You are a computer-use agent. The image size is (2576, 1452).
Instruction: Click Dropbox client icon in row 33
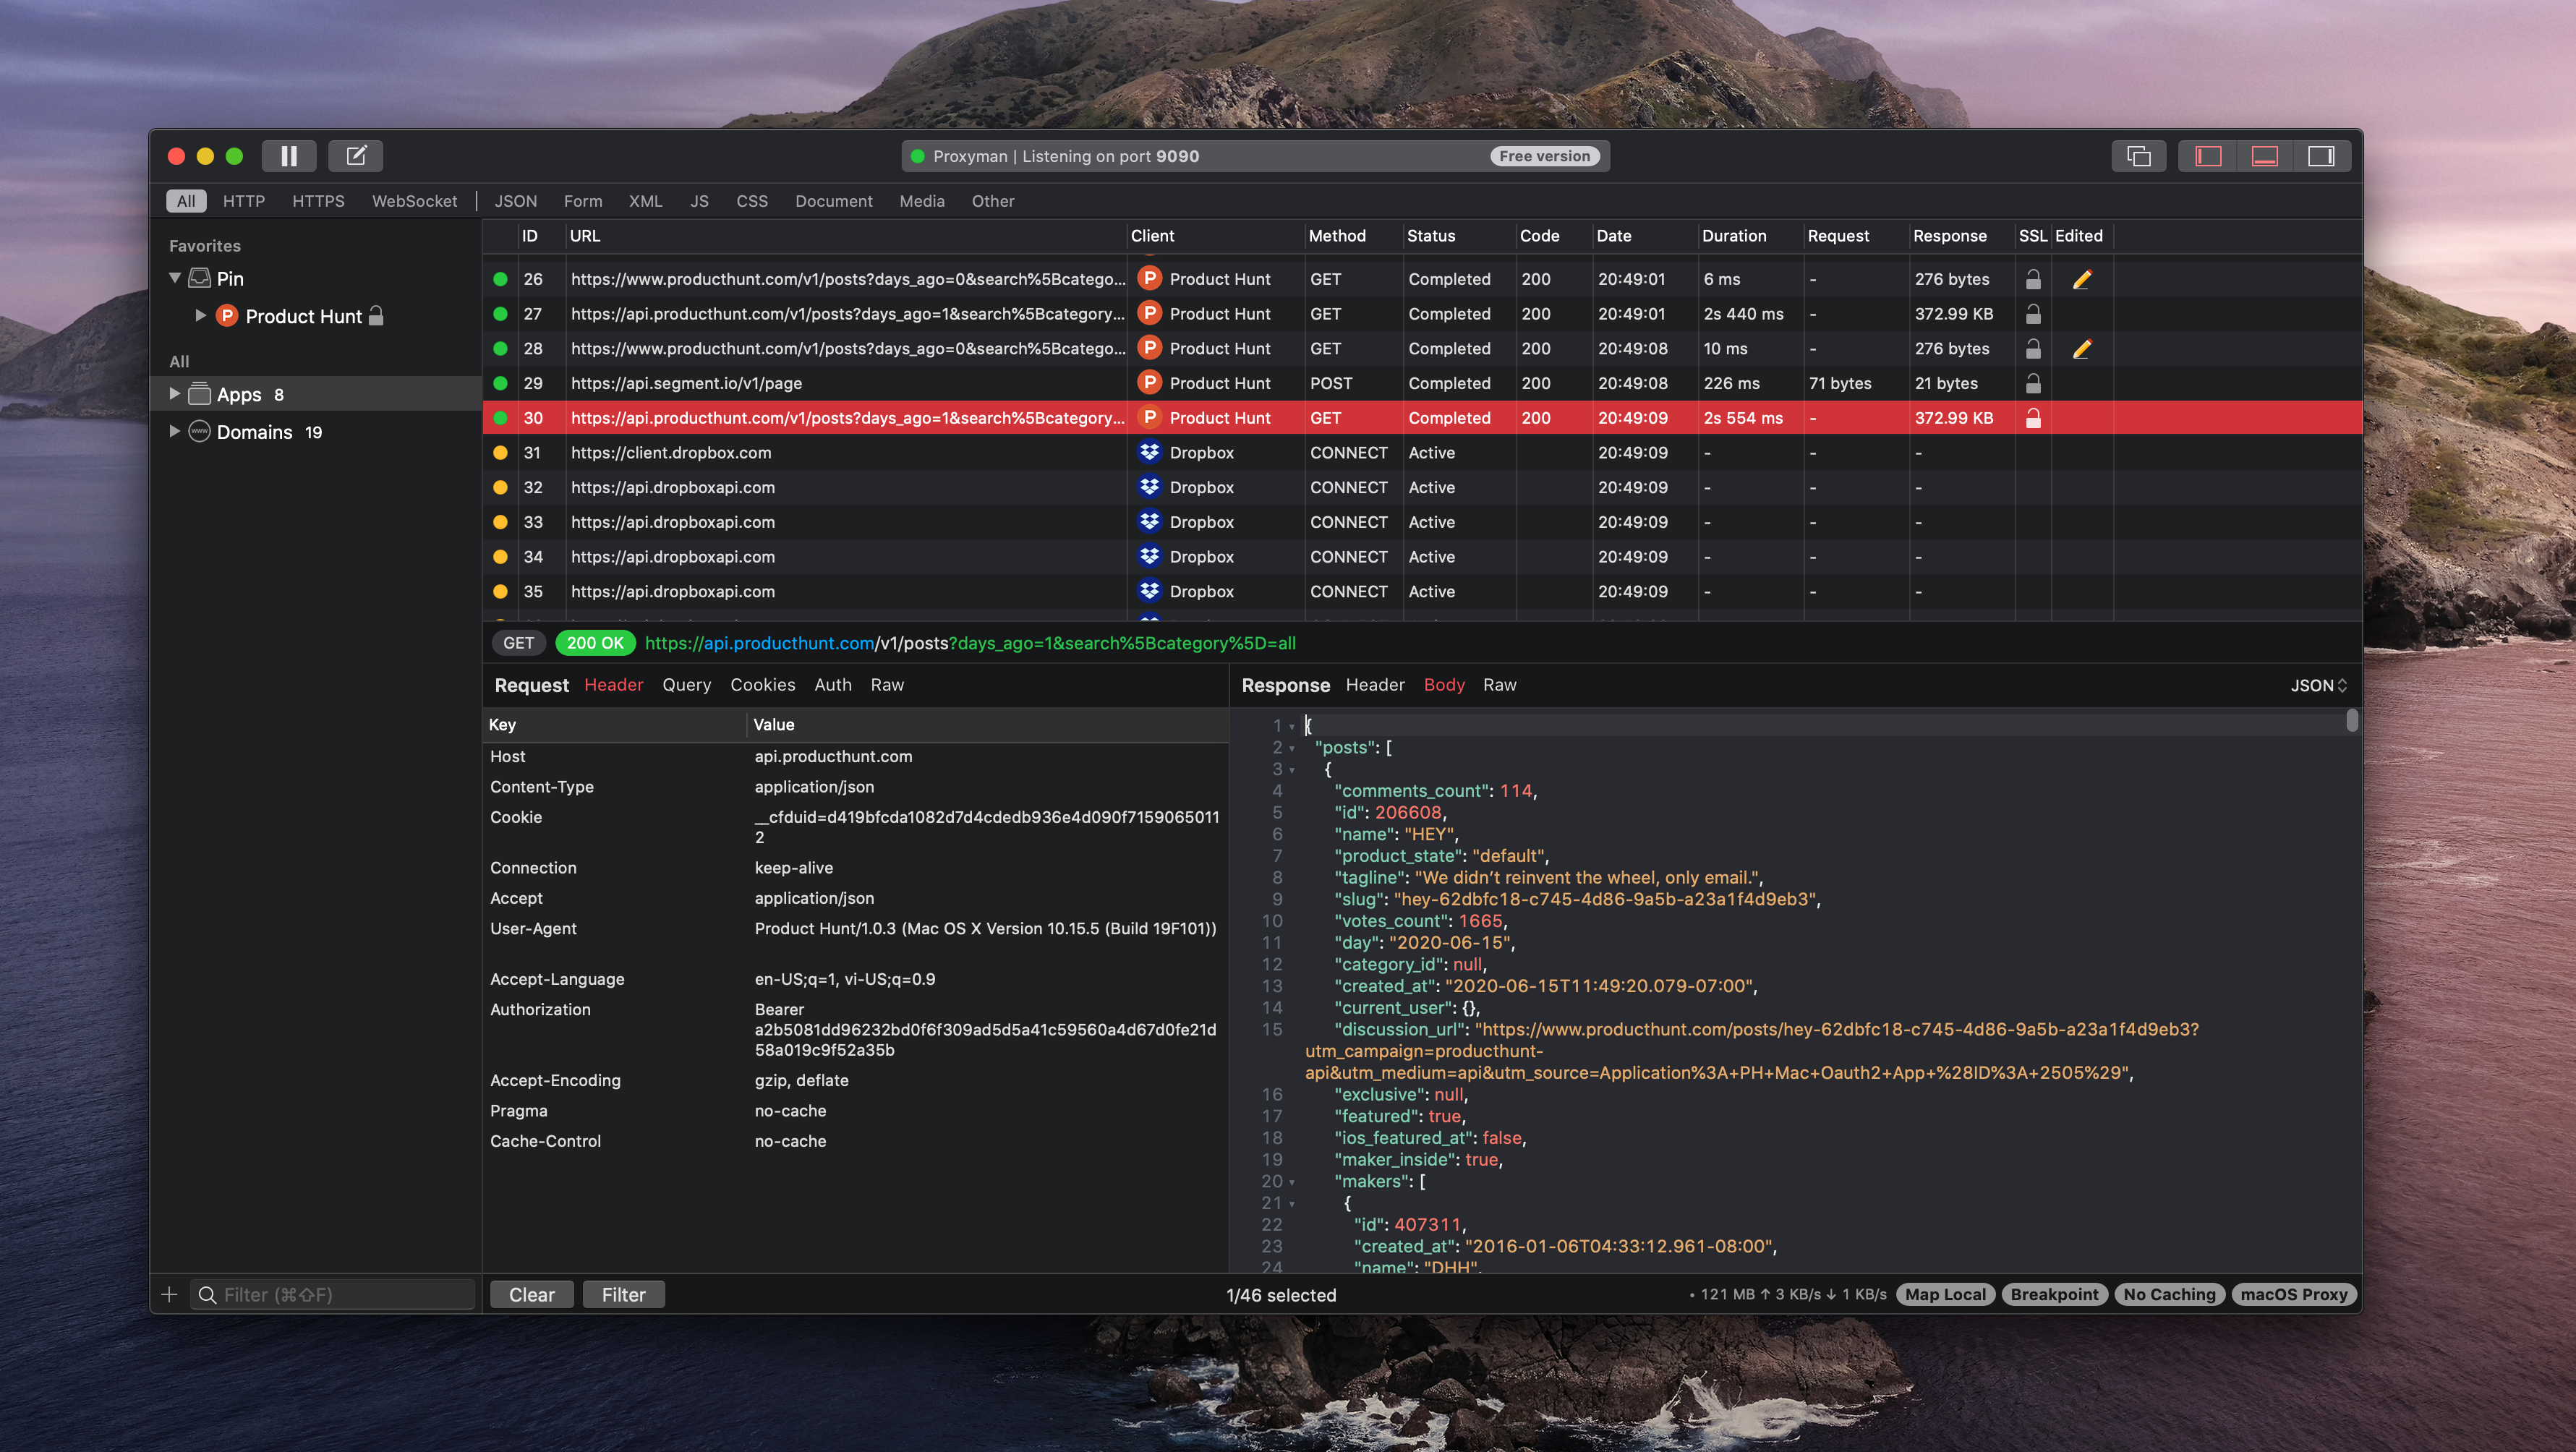coord(1150,522)
